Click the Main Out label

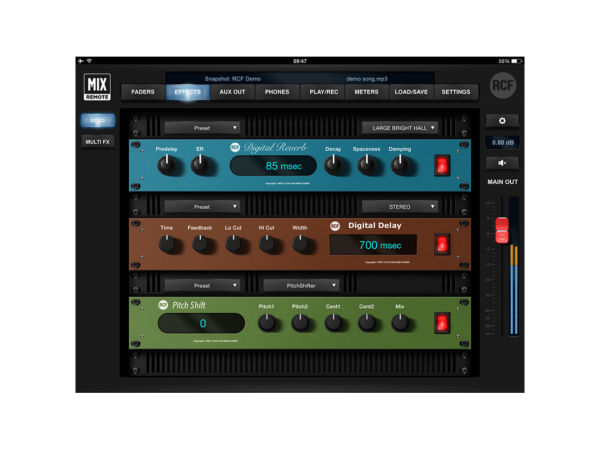[502, 182]
